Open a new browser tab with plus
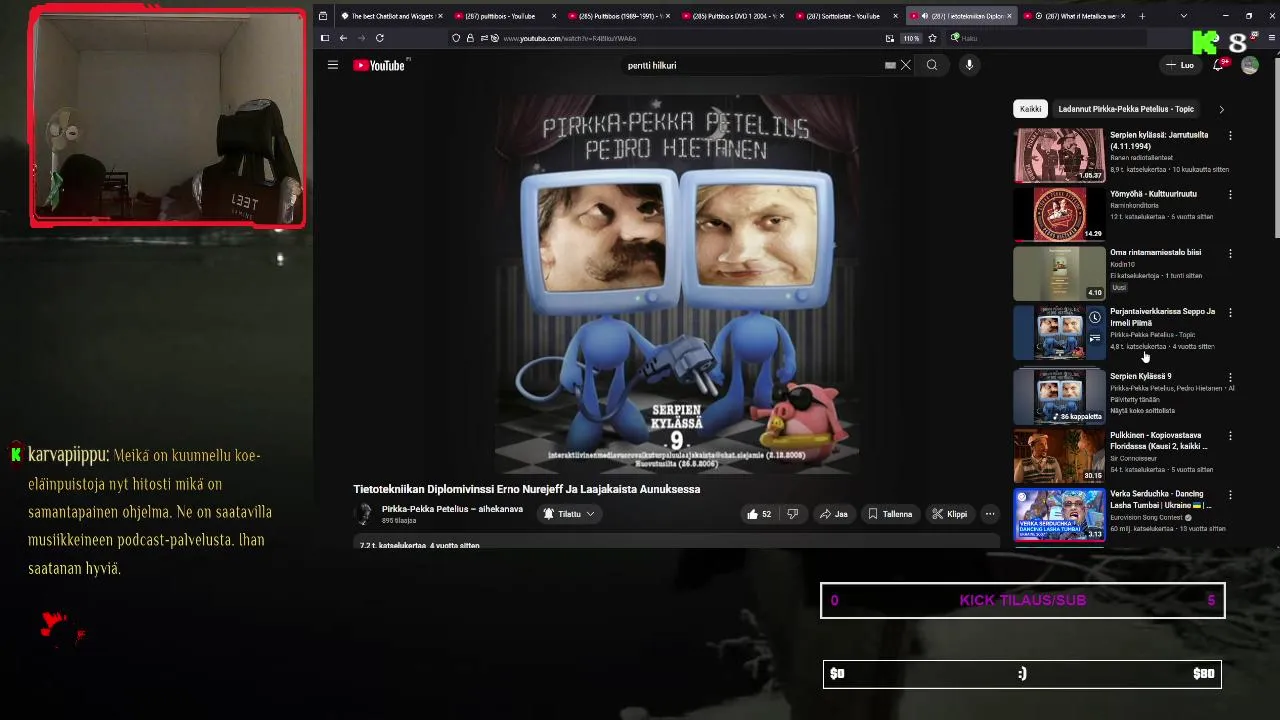Viewport: 1280px width, 720px height. [x=1142, y=16]
